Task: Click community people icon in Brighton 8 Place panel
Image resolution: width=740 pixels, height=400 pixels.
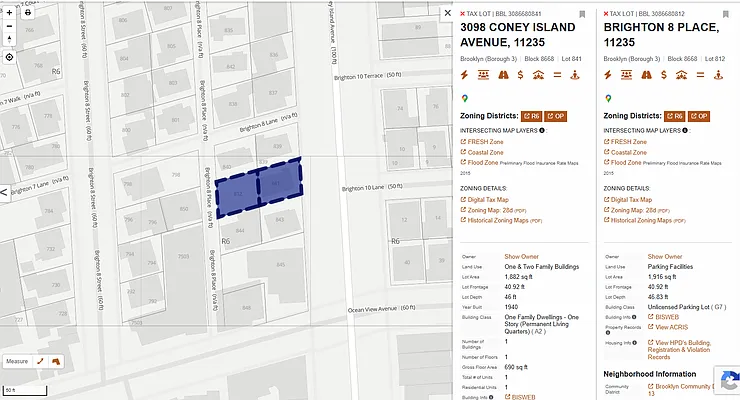Action: pyautogui.click(x=626, y=75)
